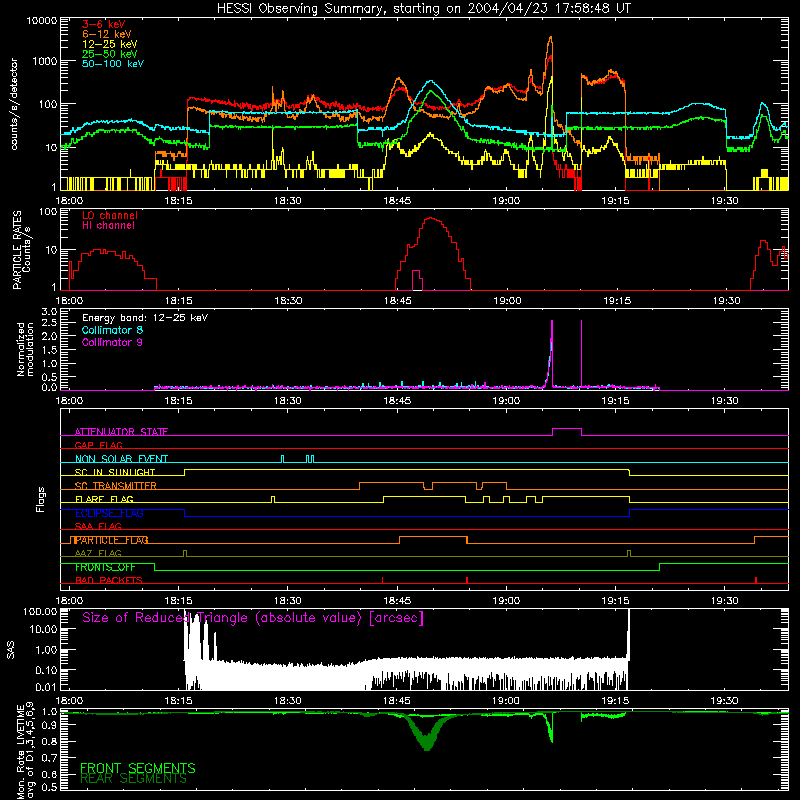
Task: Click the Normalized modulation axis label
Action: point(25,349)
